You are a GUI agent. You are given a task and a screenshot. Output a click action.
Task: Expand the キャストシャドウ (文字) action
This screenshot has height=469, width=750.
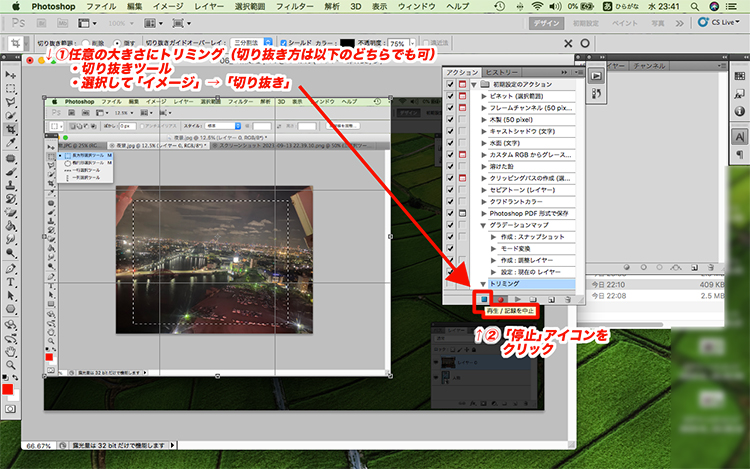pyautogui.click(x=484, y=131)
